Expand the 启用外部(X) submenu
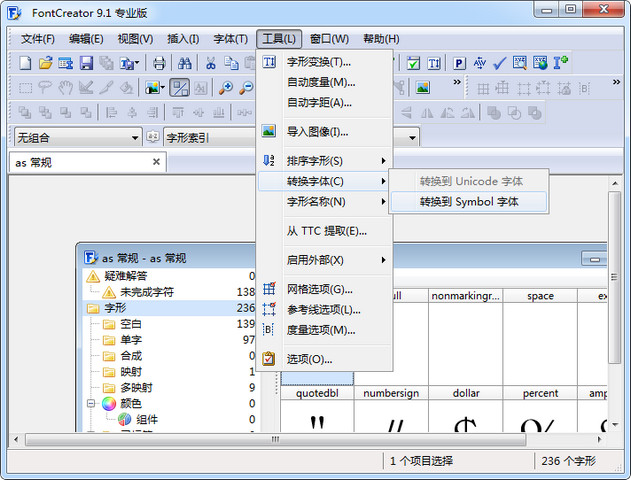 [x=325, y=260]
